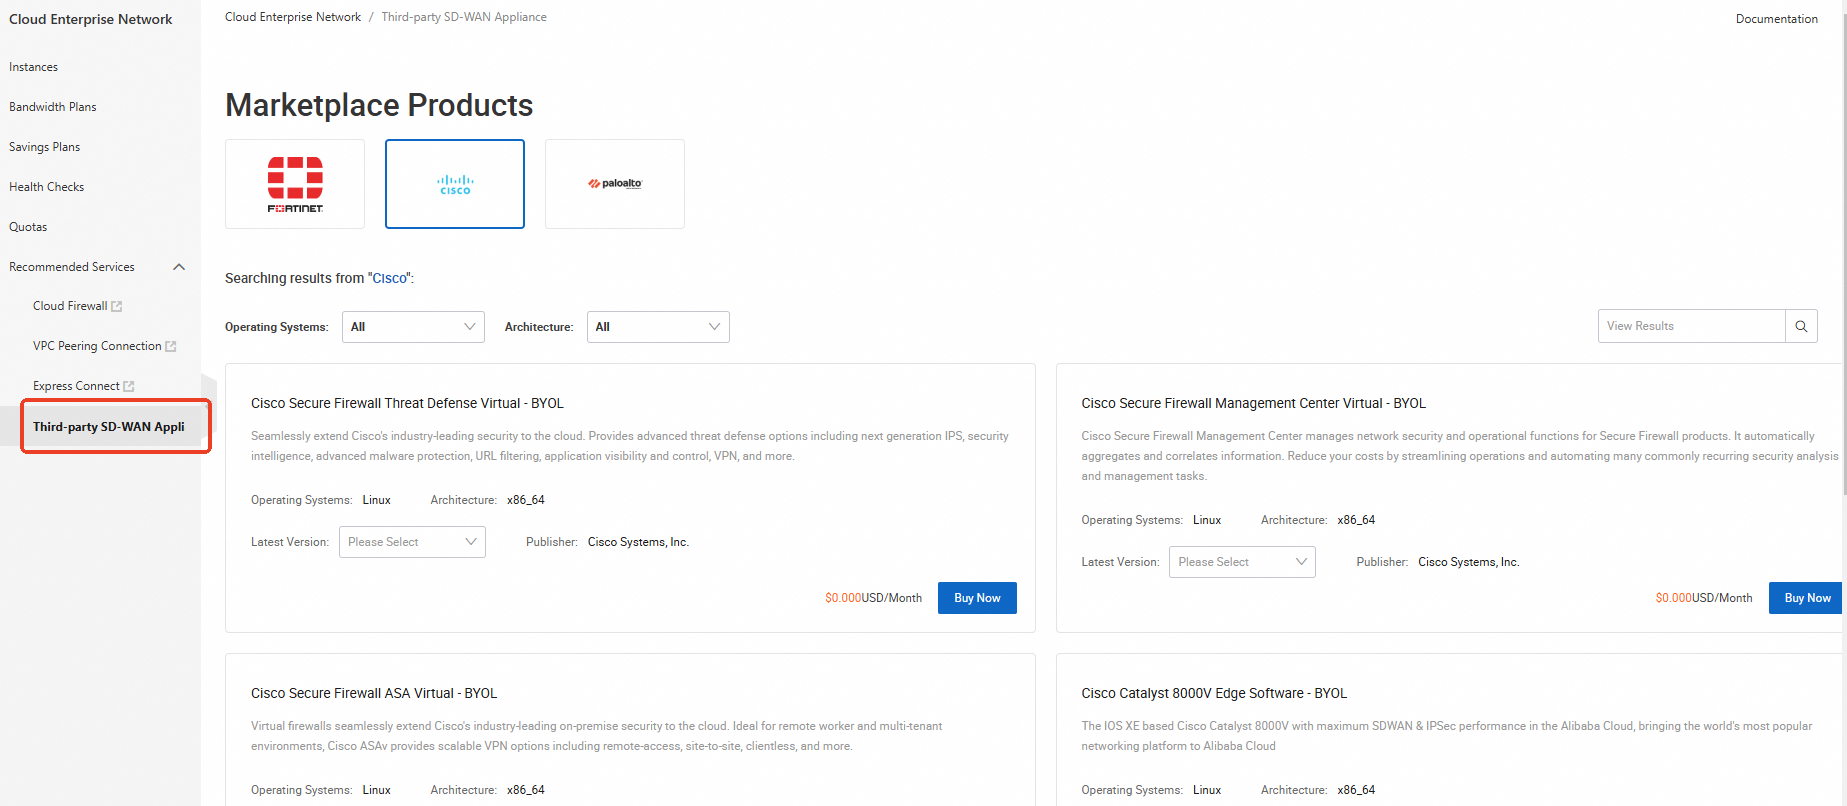
Task: Click the external link icon beside VPC Peering Connection
Action: pyautogui.click(x=171, y=346)
